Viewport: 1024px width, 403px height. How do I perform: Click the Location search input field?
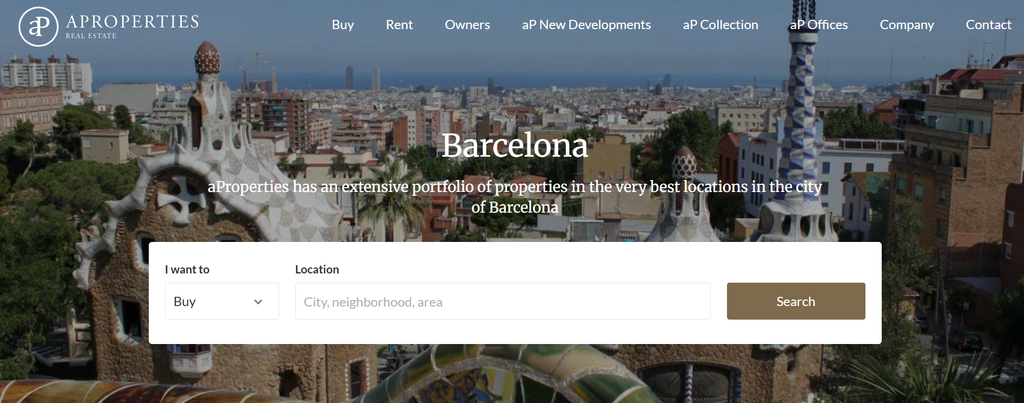point(503,301)
